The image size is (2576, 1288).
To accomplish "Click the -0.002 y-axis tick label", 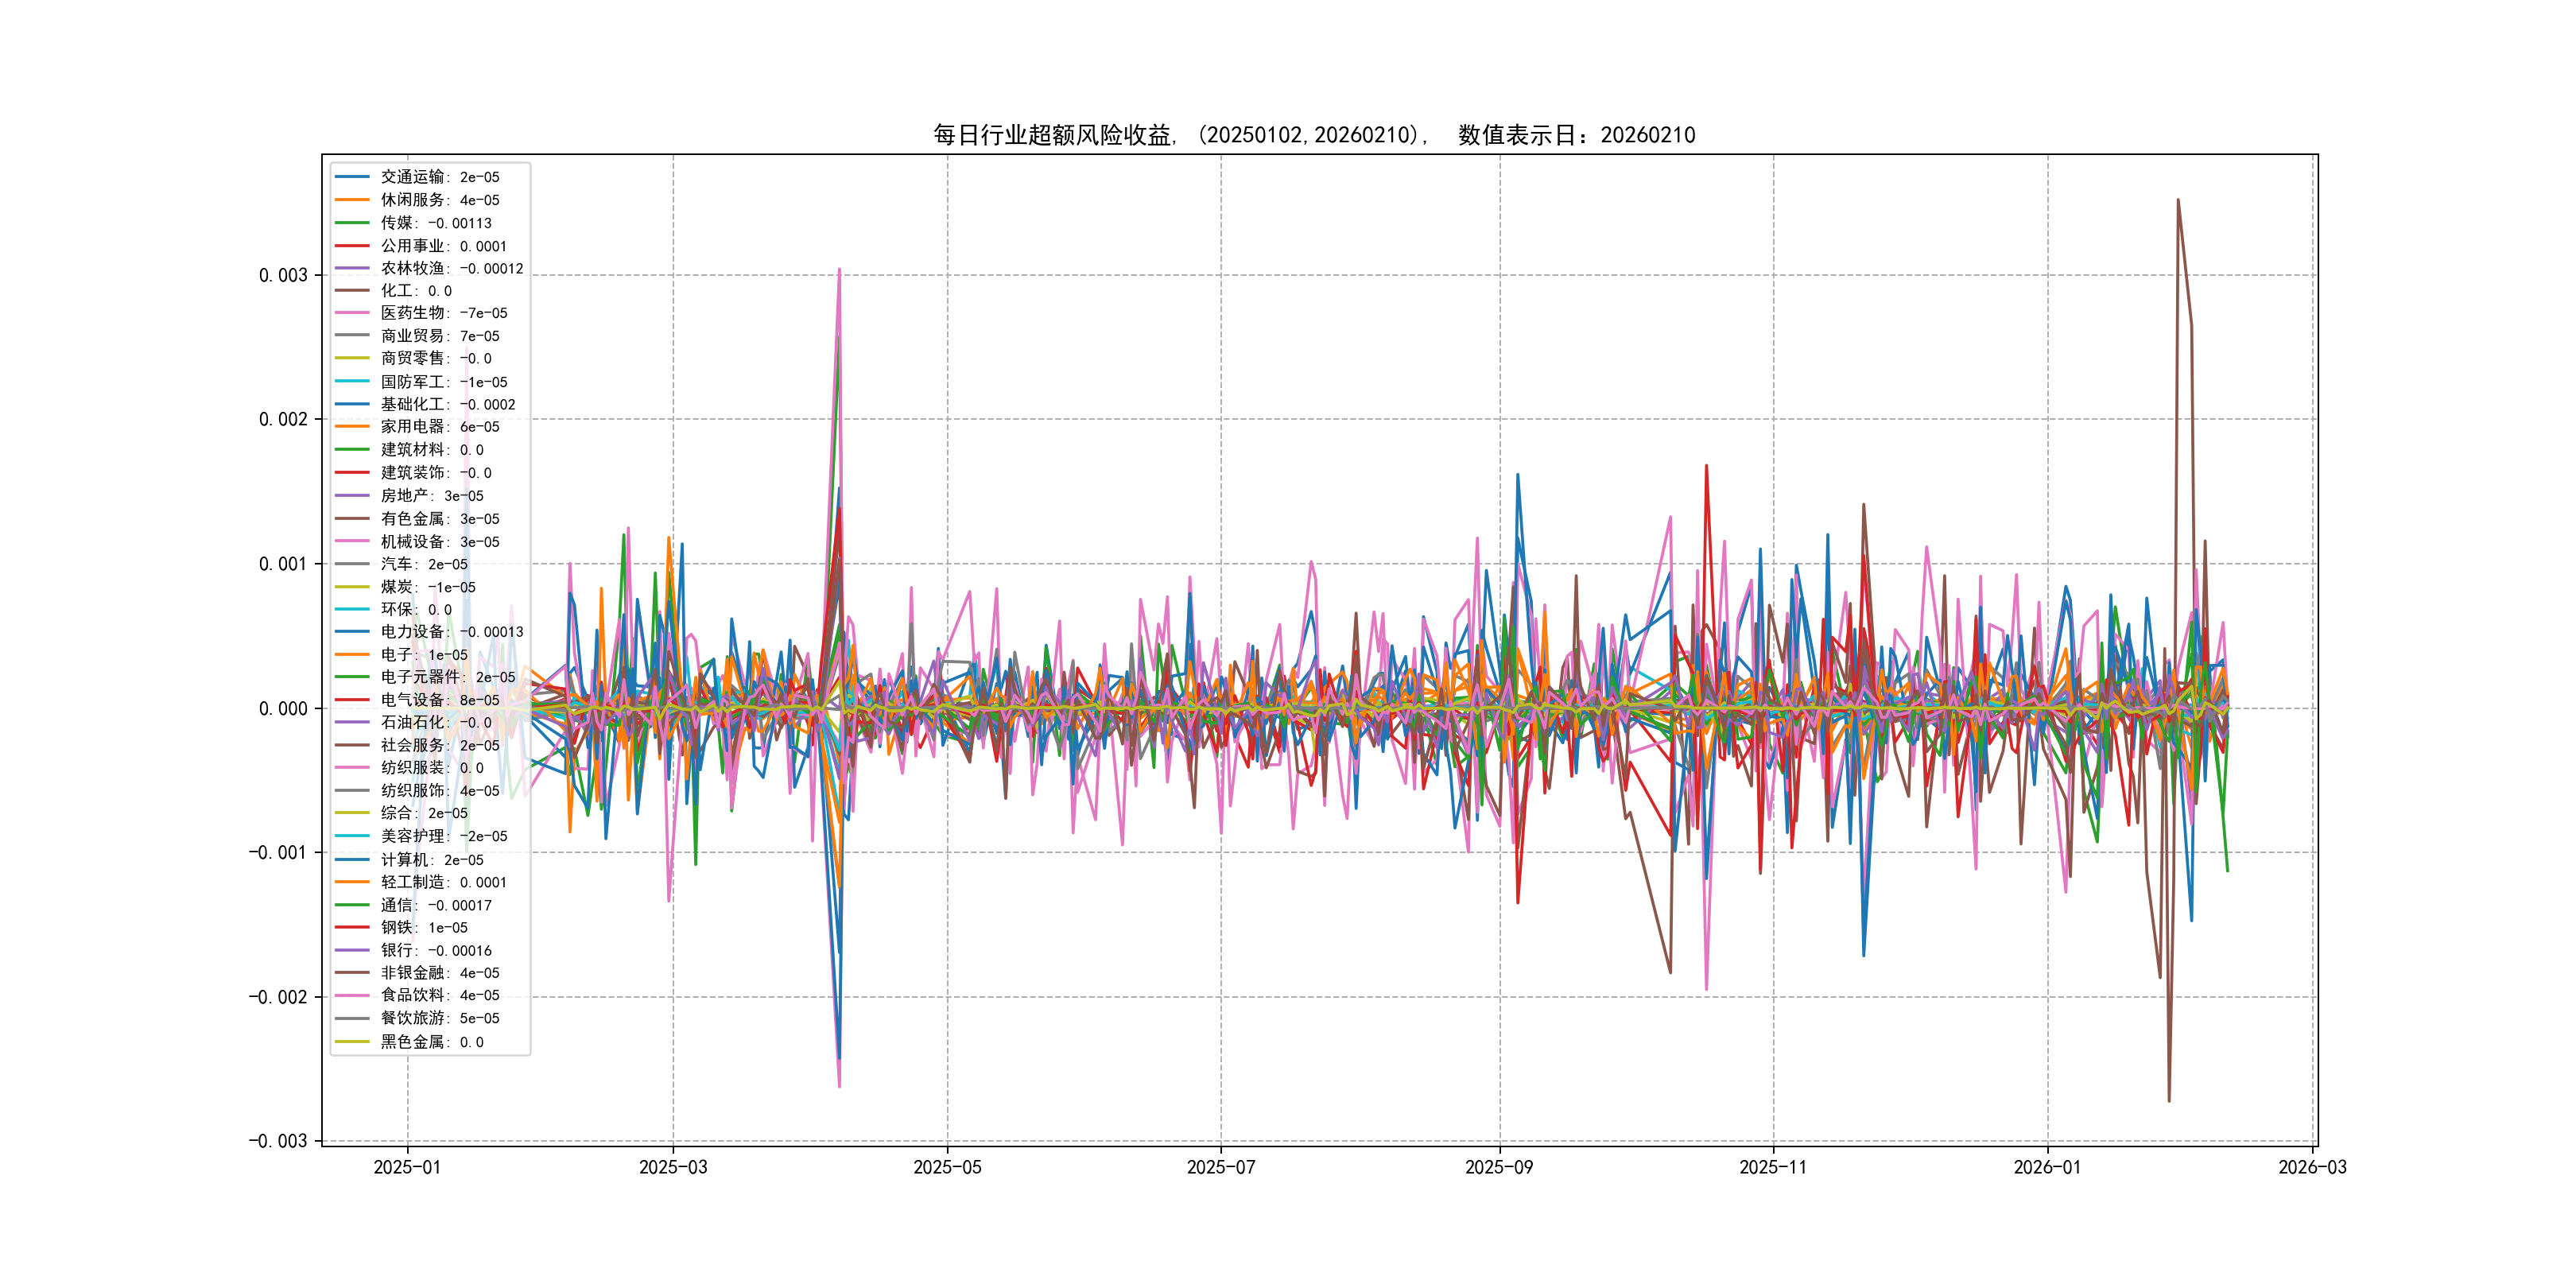I will 278,997.
